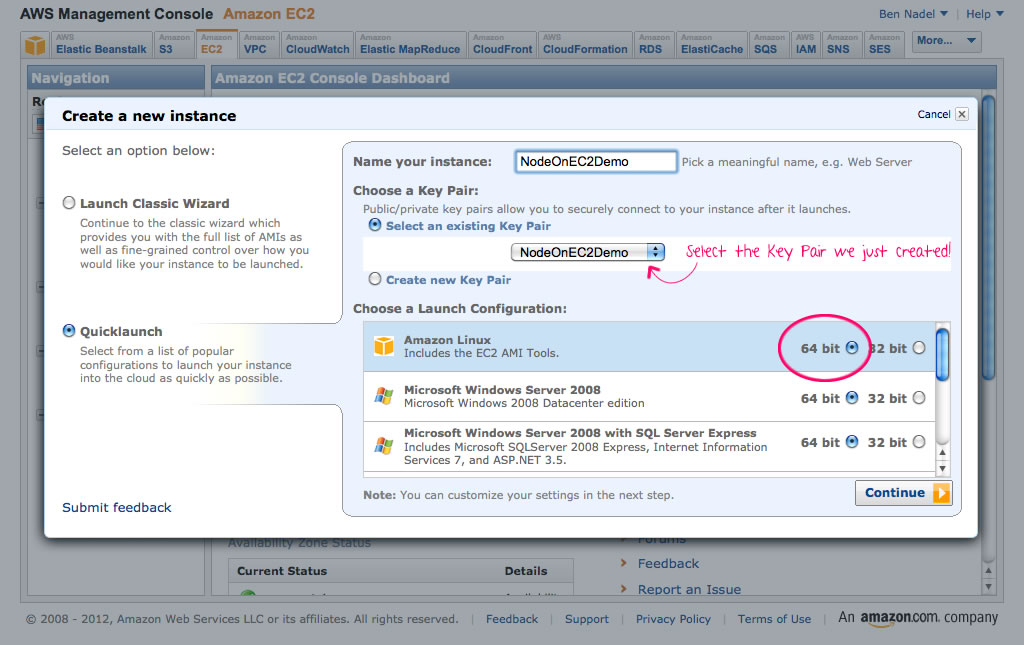Viewport: 1024px width, 645px height.
Task: Open the Terms of Use footer link
Action: click(775, 619)
